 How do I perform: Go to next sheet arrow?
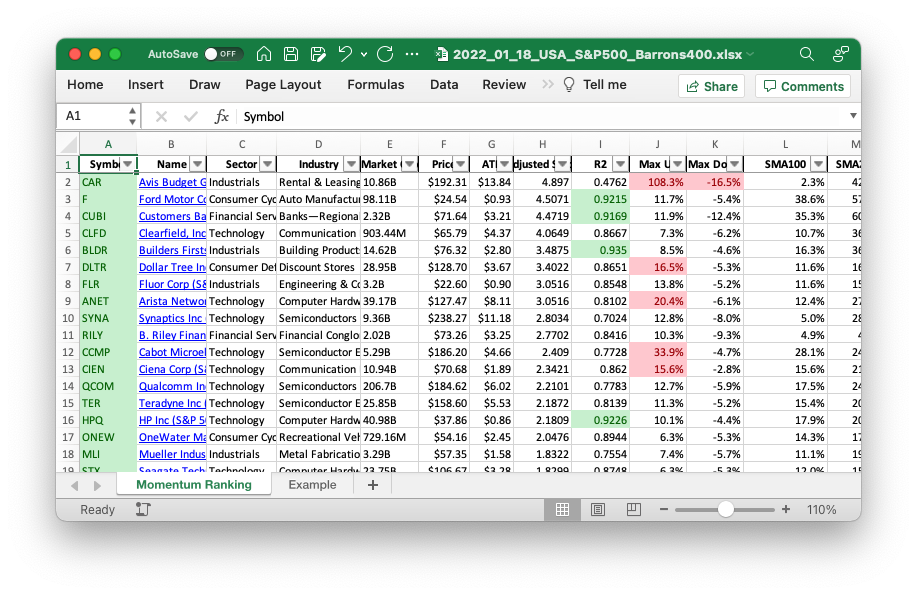pos(97,486)
